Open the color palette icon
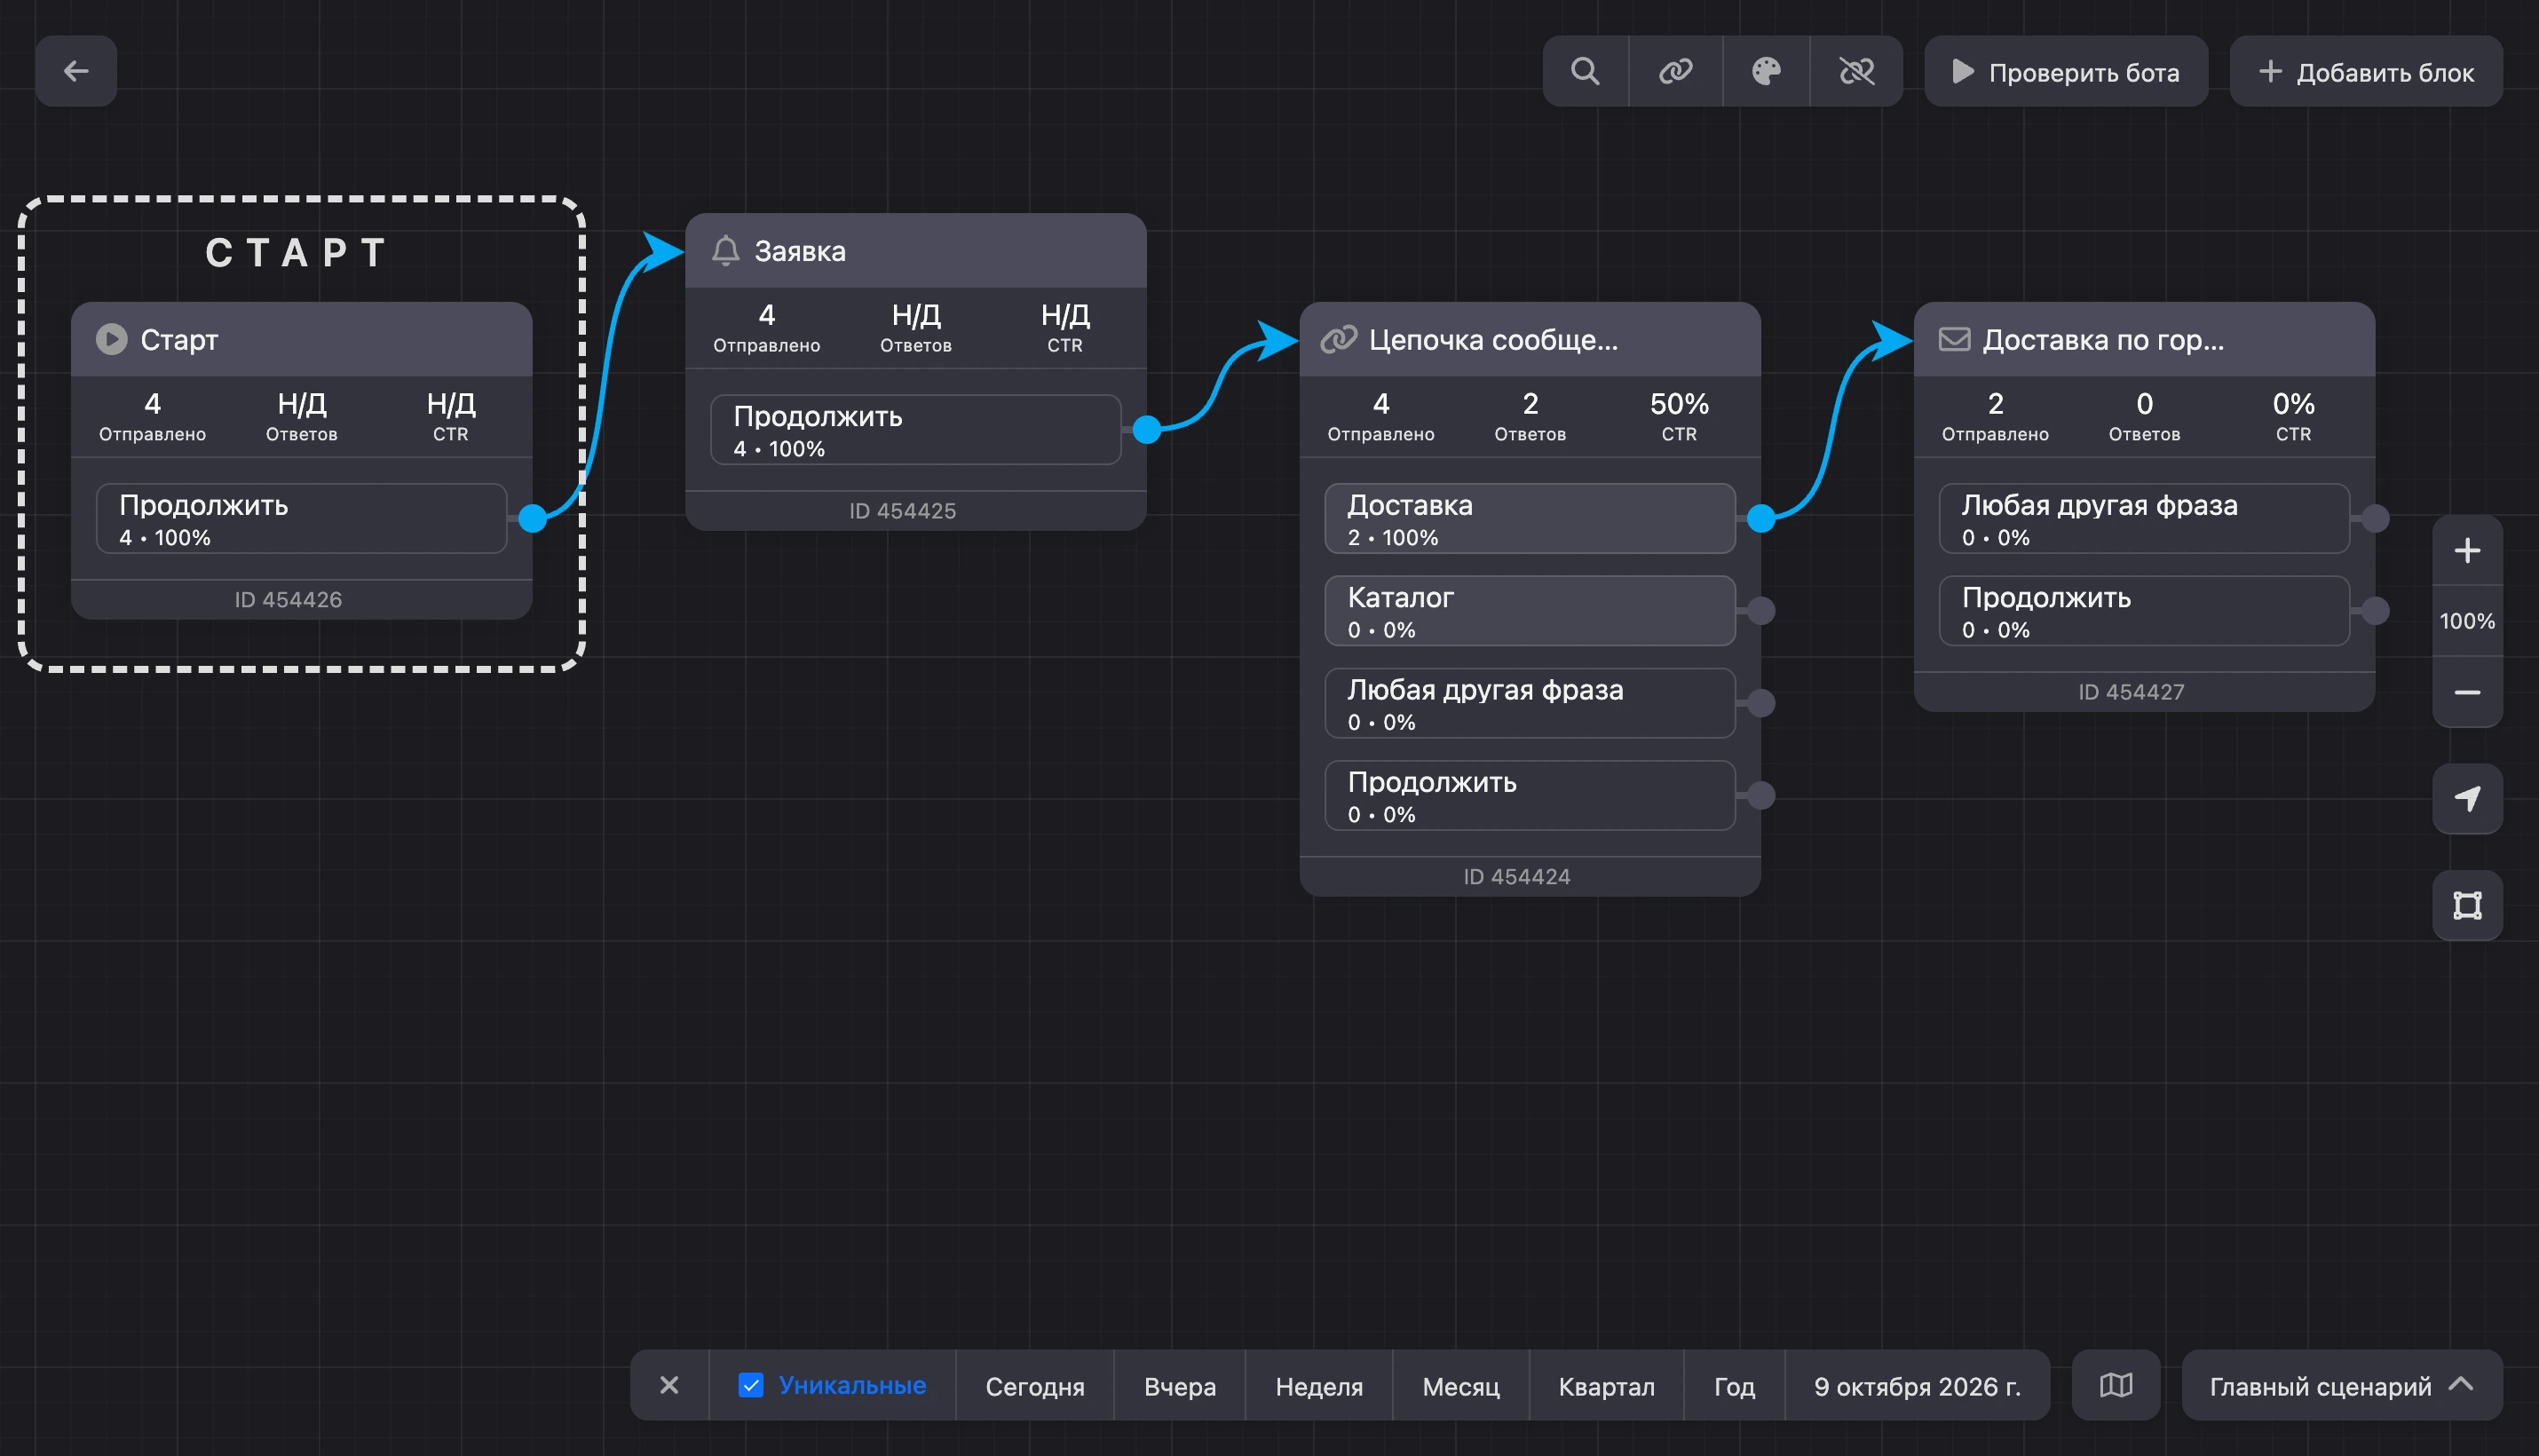 (x=1766, y=71)
